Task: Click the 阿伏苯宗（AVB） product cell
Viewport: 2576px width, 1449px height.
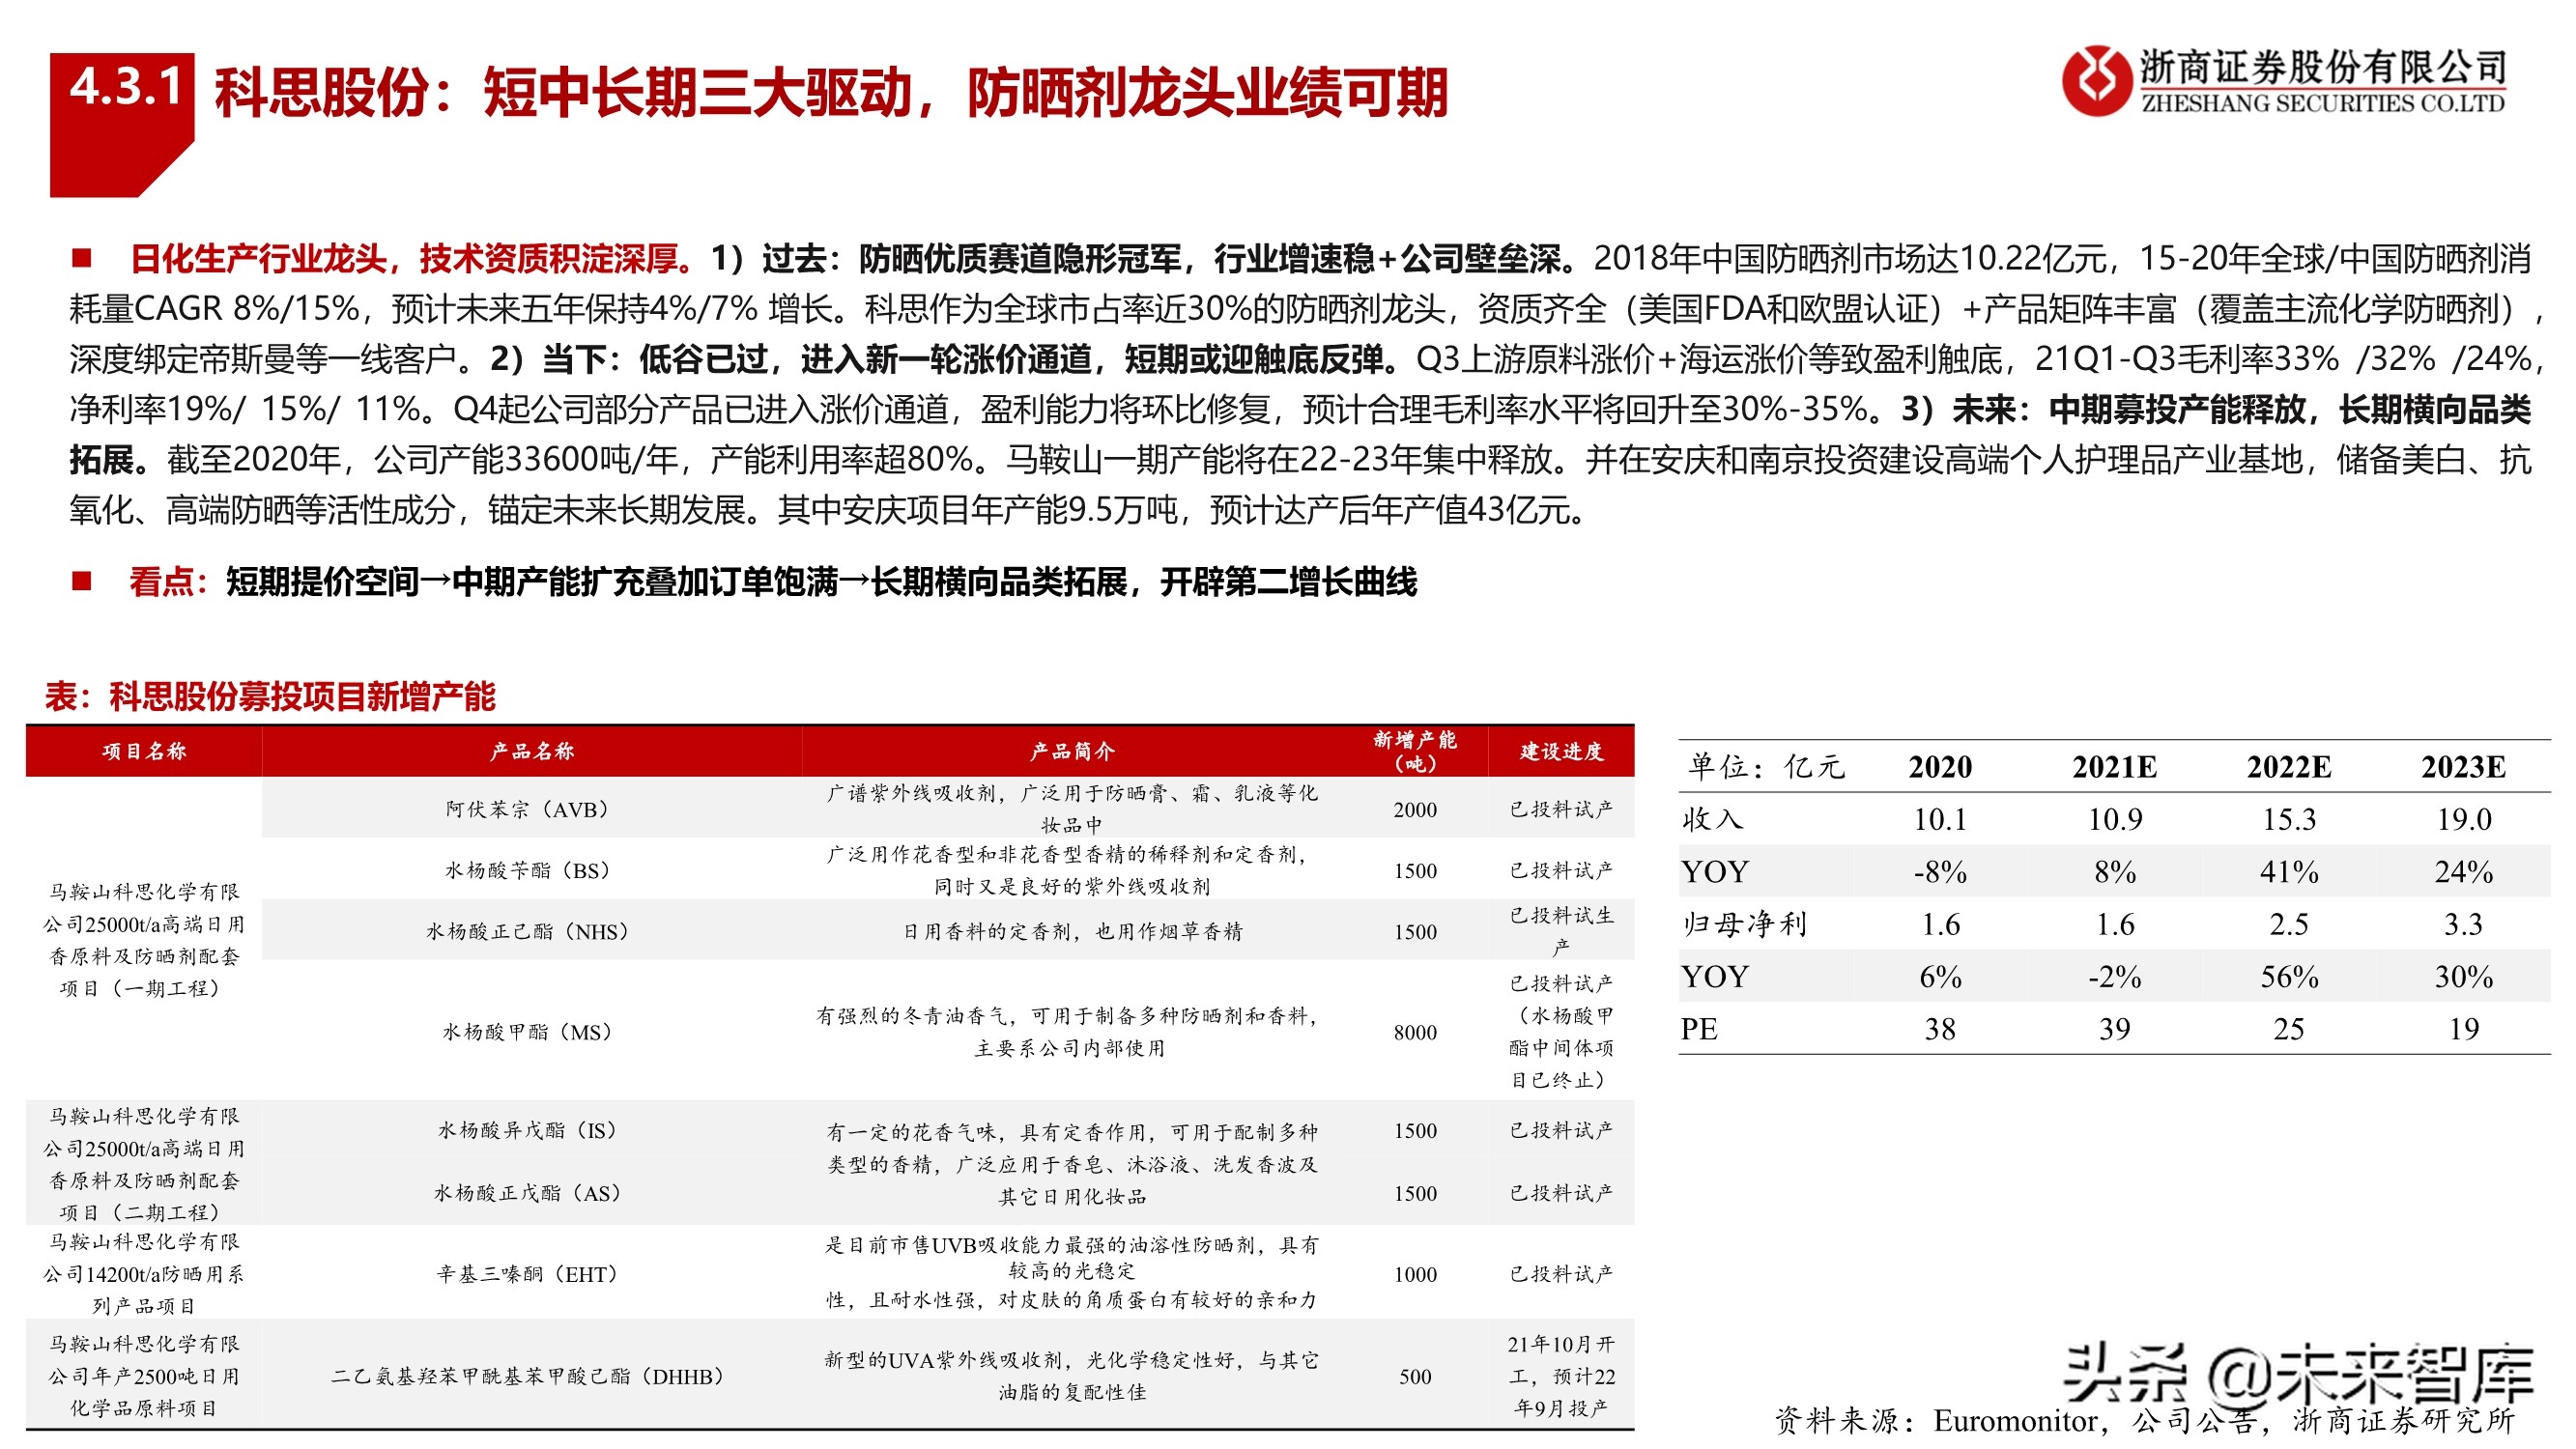Action: [x=532, y=809]
